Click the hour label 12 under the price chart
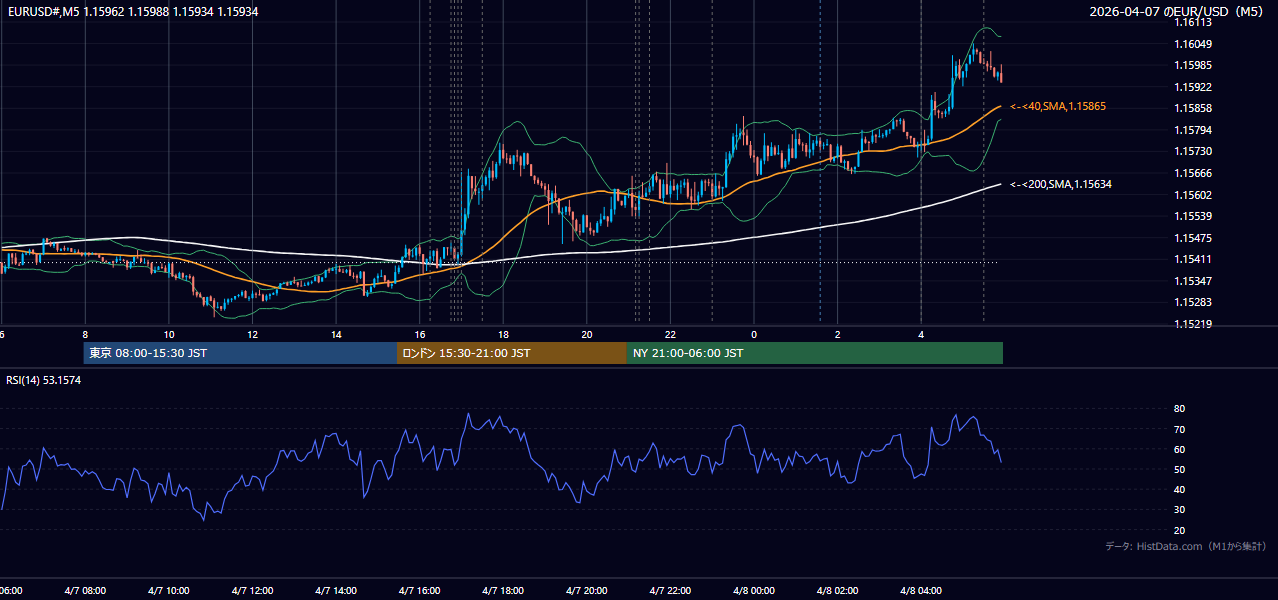This screenshot has width=1278, height=600. (x=253, y=334)
